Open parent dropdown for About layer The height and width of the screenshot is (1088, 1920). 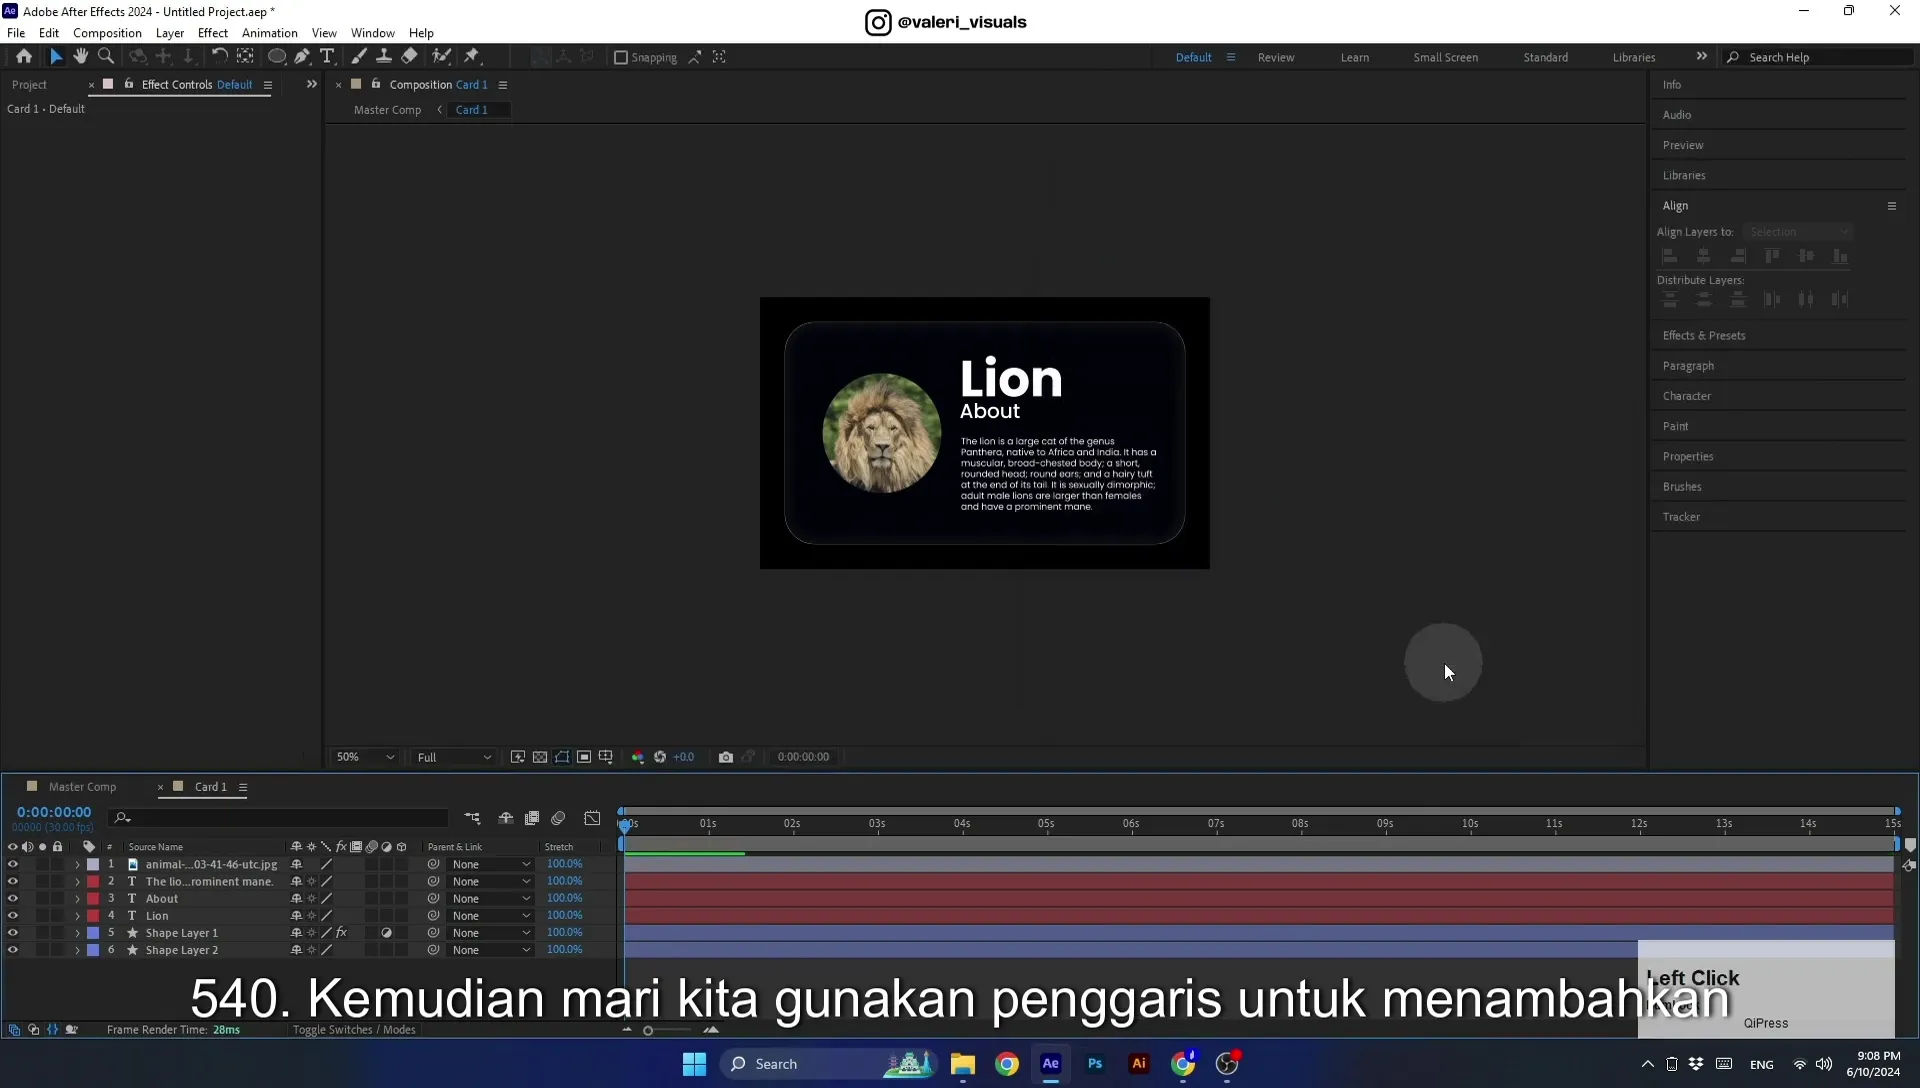tap(490, 898)
